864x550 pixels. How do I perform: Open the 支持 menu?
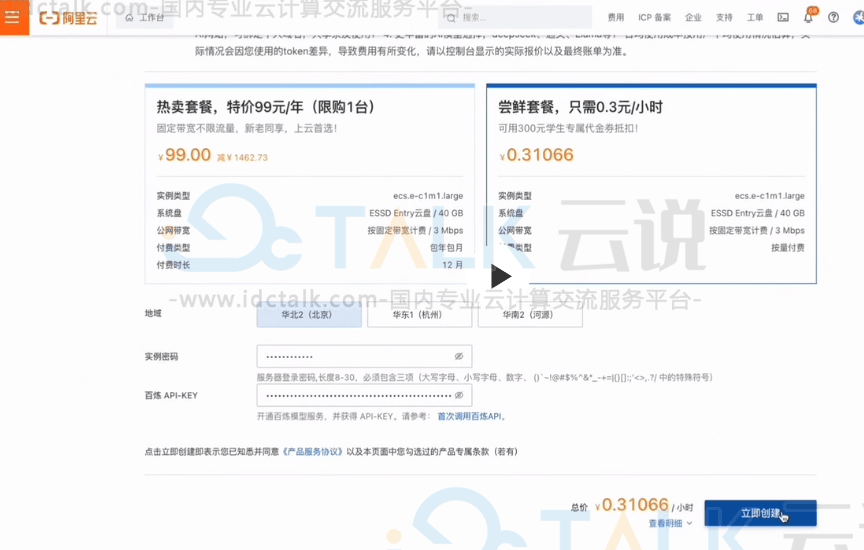pos(724,18)
